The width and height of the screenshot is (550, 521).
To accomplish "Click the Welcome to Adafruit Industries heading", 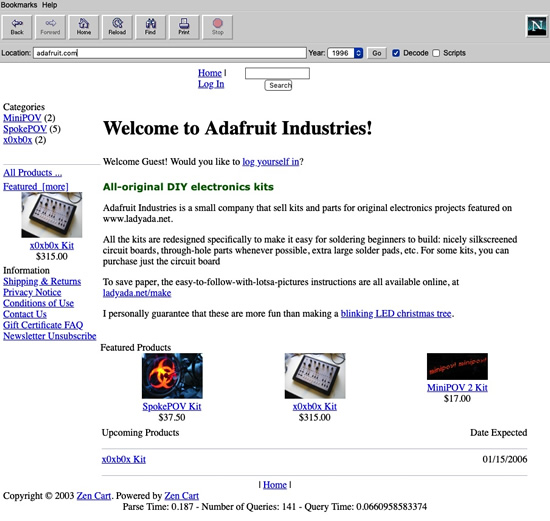I will coord(237,128).
